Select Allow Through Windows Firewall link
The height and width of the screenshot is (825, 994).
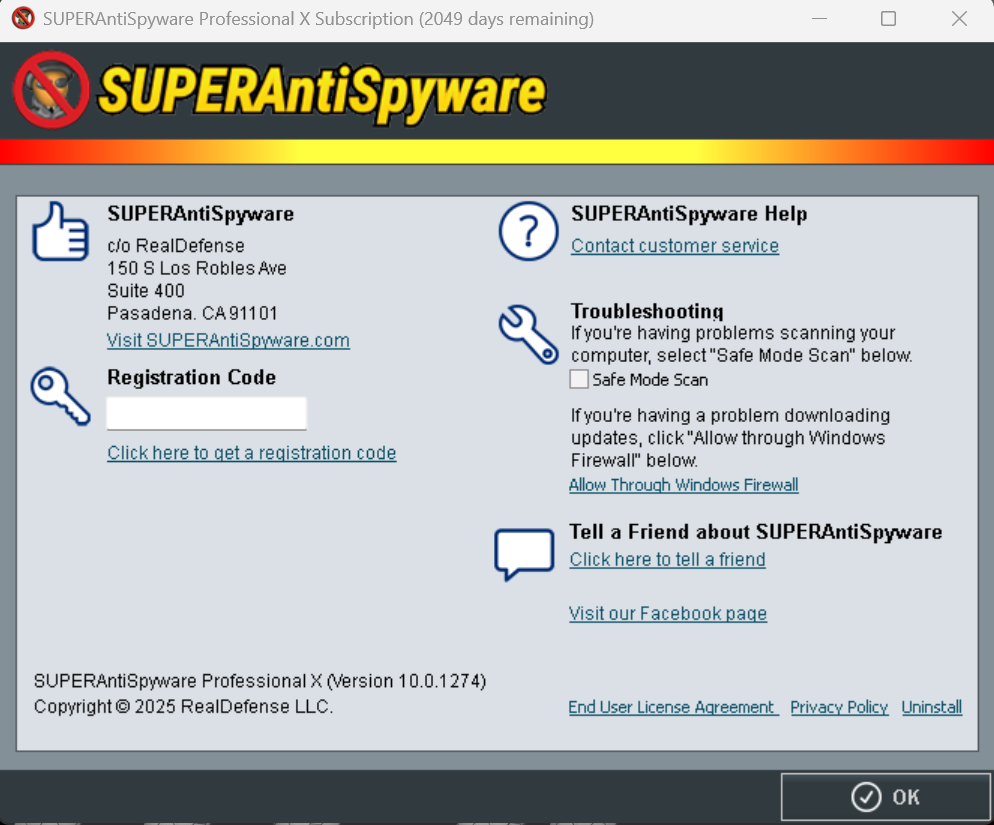[x=683, y=485]
